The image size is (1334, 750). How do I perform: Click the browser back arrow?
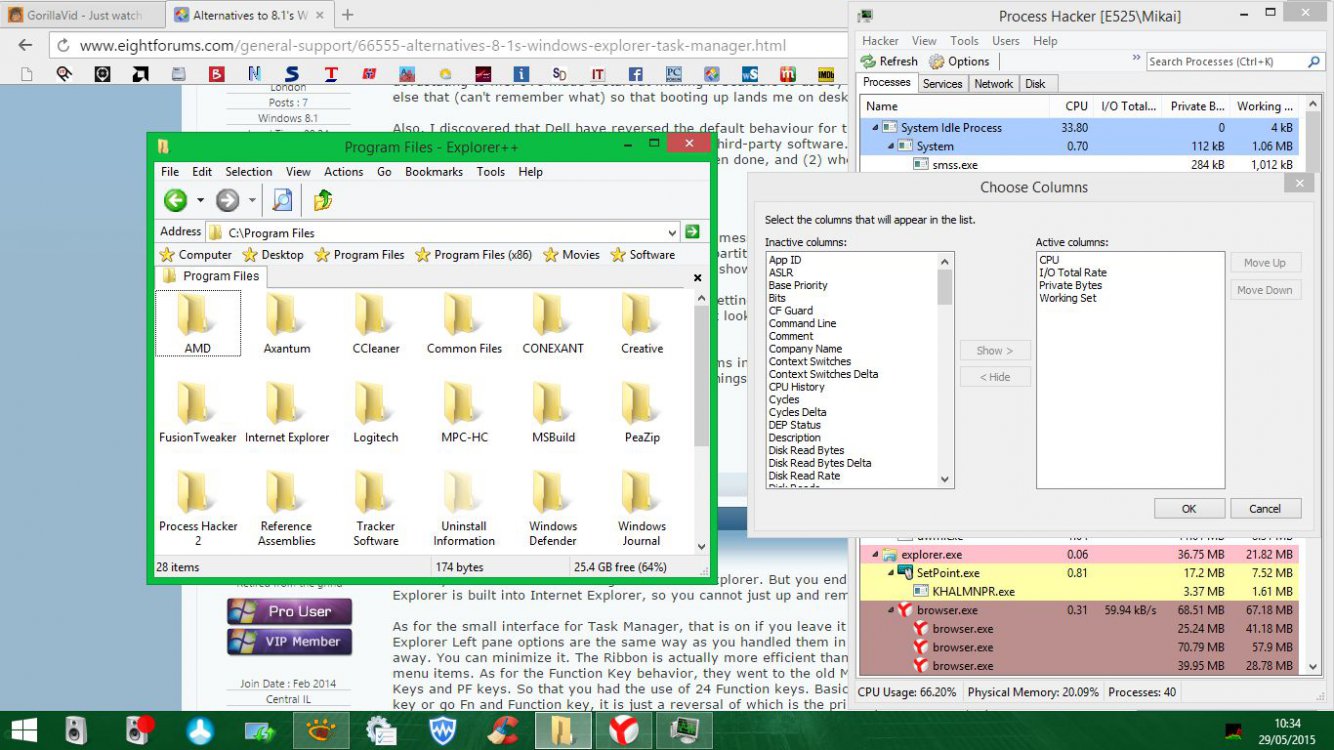pos(26,45)
